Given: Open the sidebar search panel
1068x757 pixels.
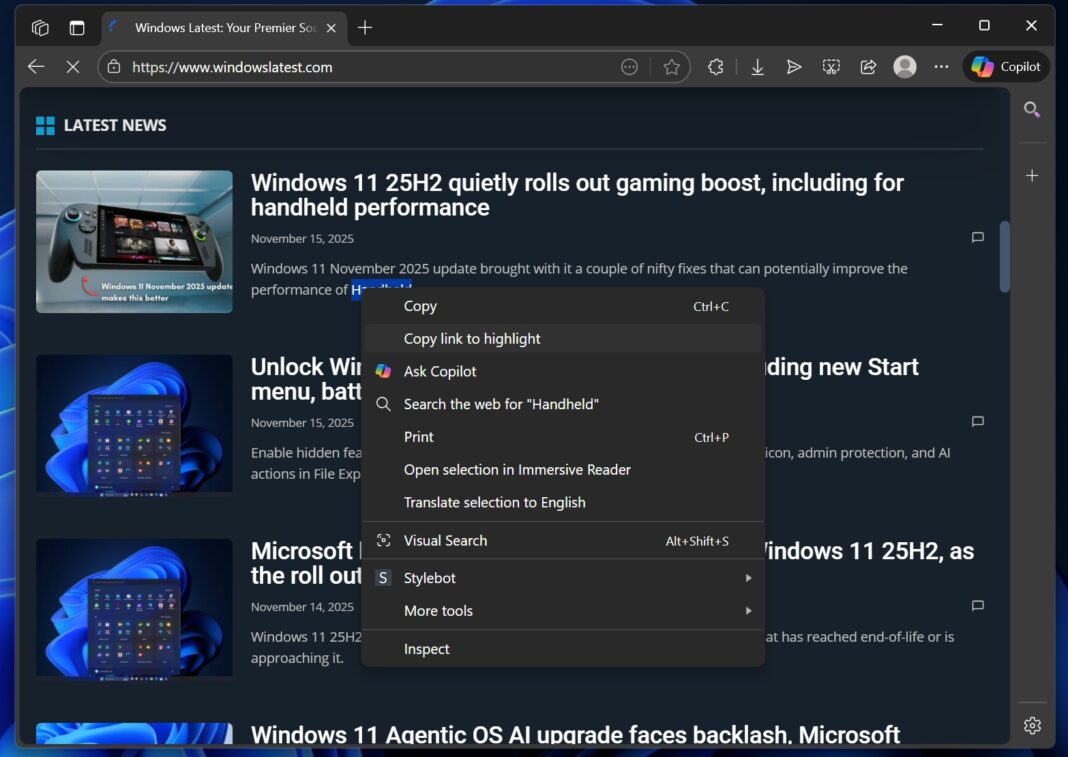Looking at the screenshot, I should coord(1031,110).
